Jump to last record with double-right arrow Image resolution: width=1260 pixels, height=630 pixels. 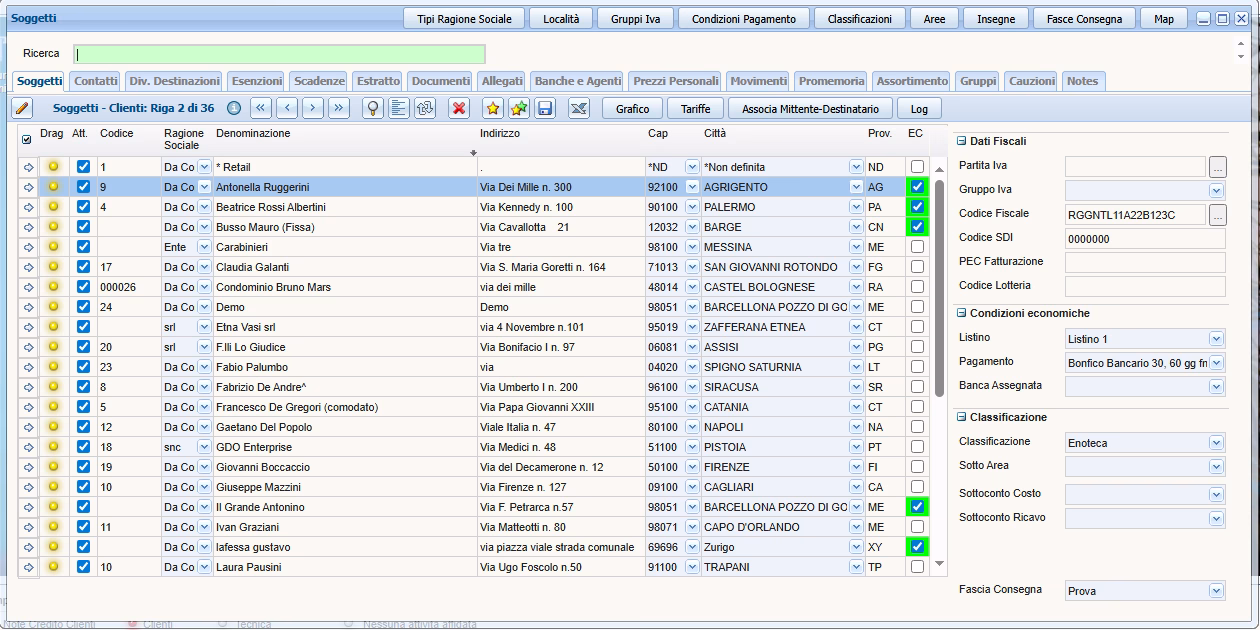click(339, 108)
